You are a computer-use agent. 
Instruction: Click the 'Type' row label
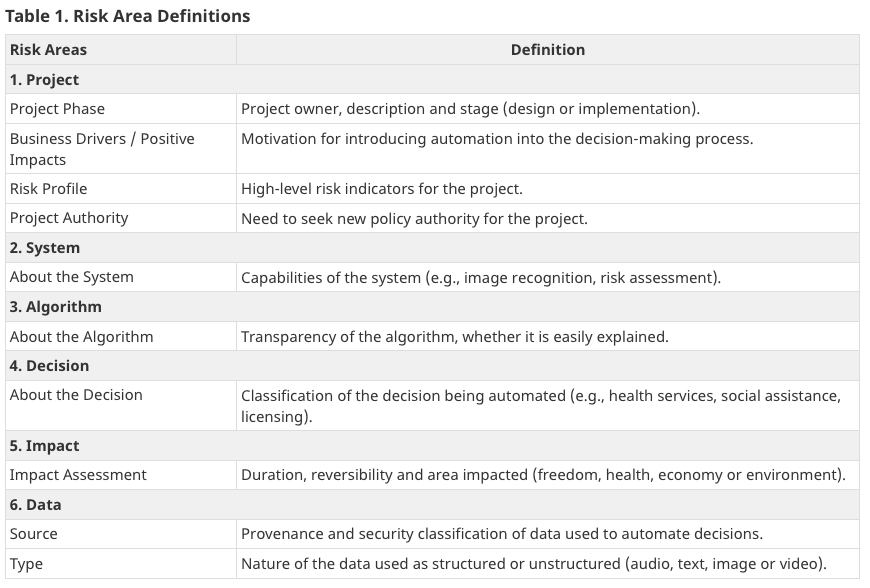(x=26, y=564)
